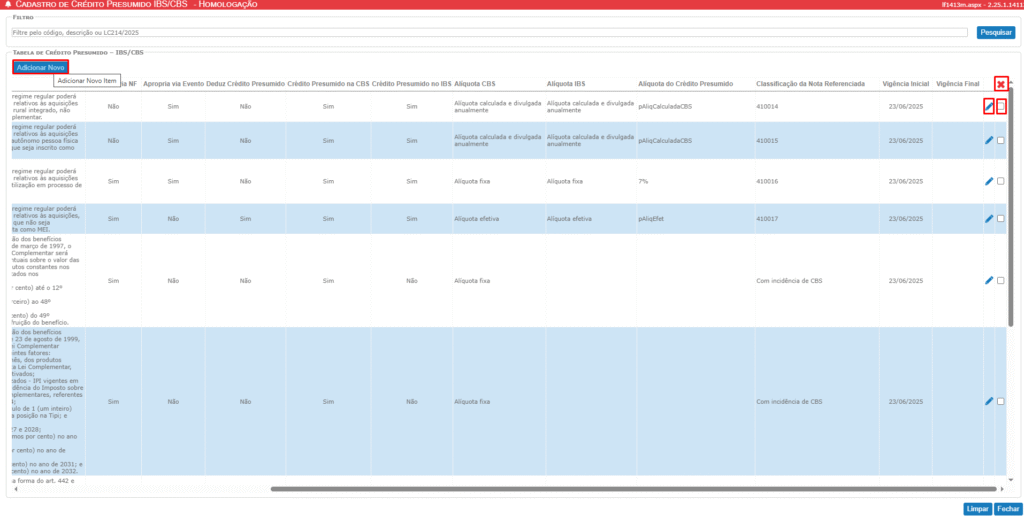Open edit for the 7% aliquota row

pos(989,181)
